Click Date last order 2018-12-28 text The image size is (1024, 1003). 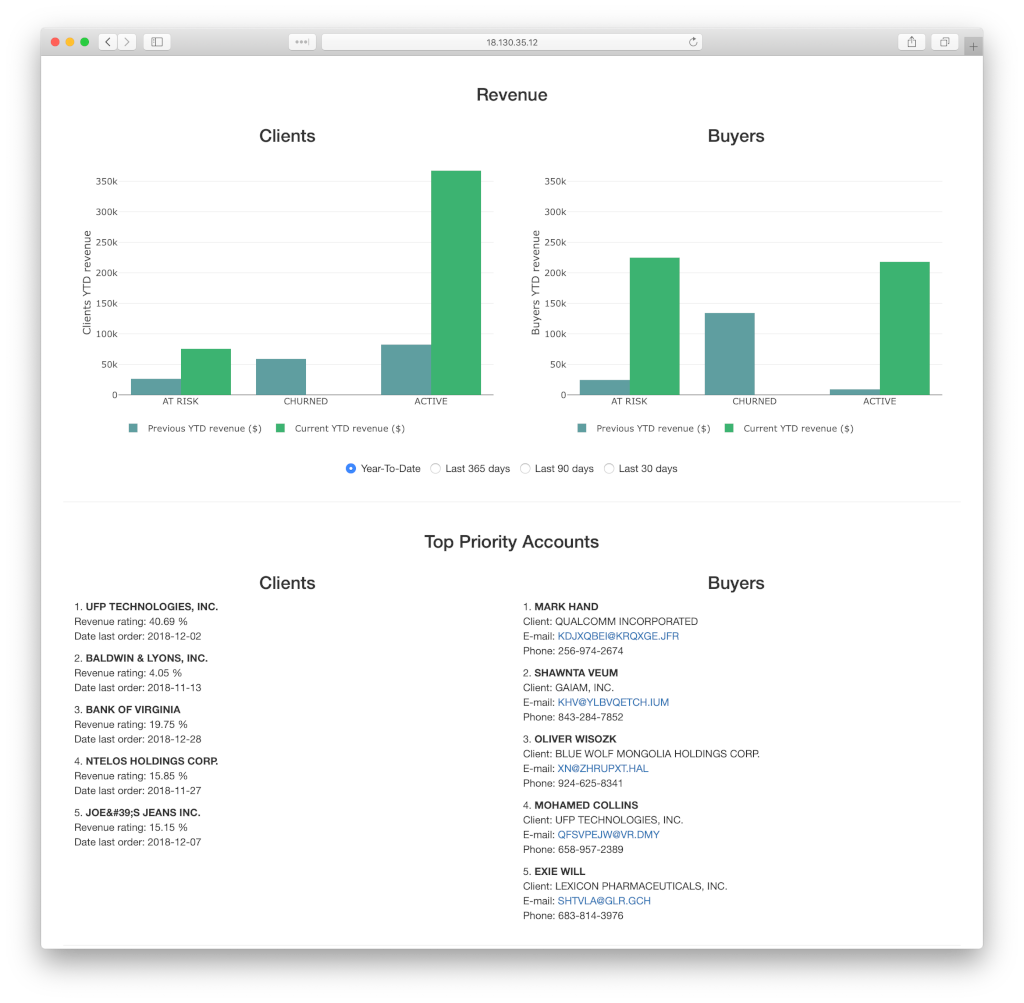pyautogui.click(x=138, y=739)
